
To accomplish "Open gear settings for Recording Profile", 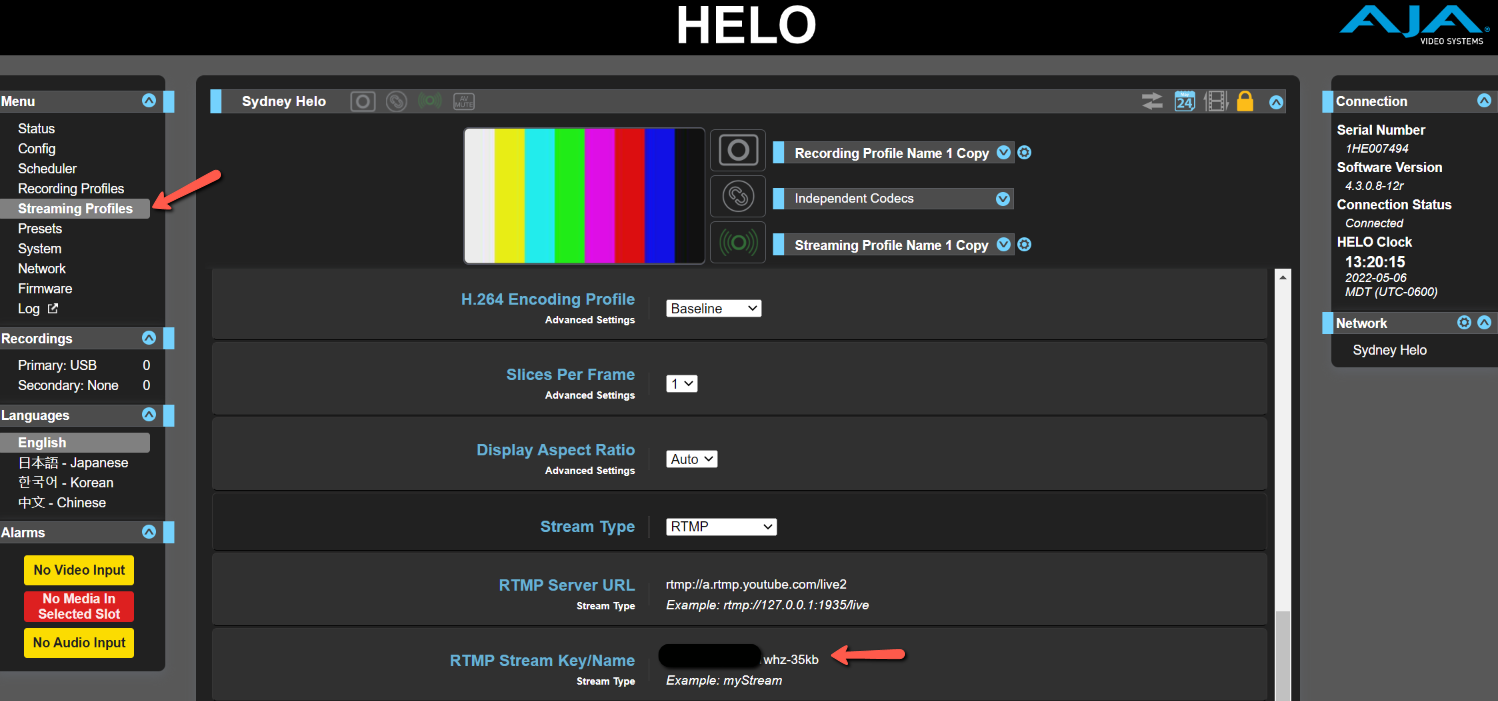I will pyautogui.click(x=1025, y=153).
